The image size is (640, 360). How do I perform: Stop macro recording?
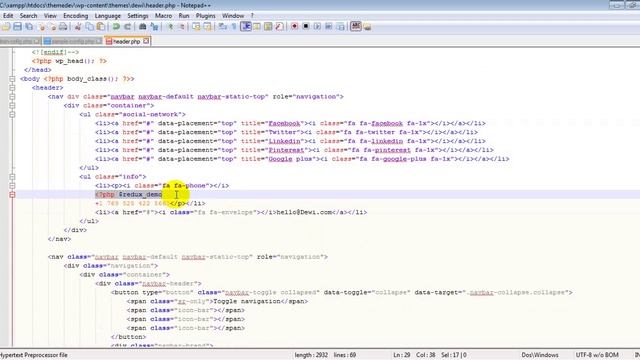pyautogui.click(x=306, y=27)
